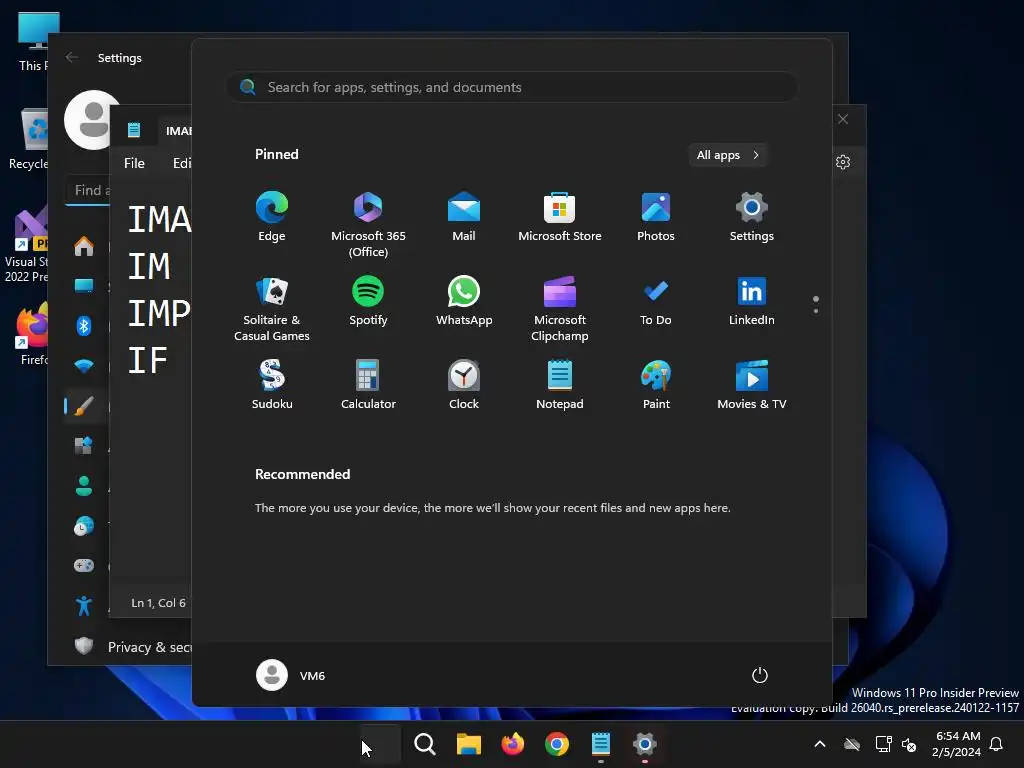The width and height of the screenshot is (1024, 768).
Task: Open Google Chrome from taskbar
Action: 556,744
